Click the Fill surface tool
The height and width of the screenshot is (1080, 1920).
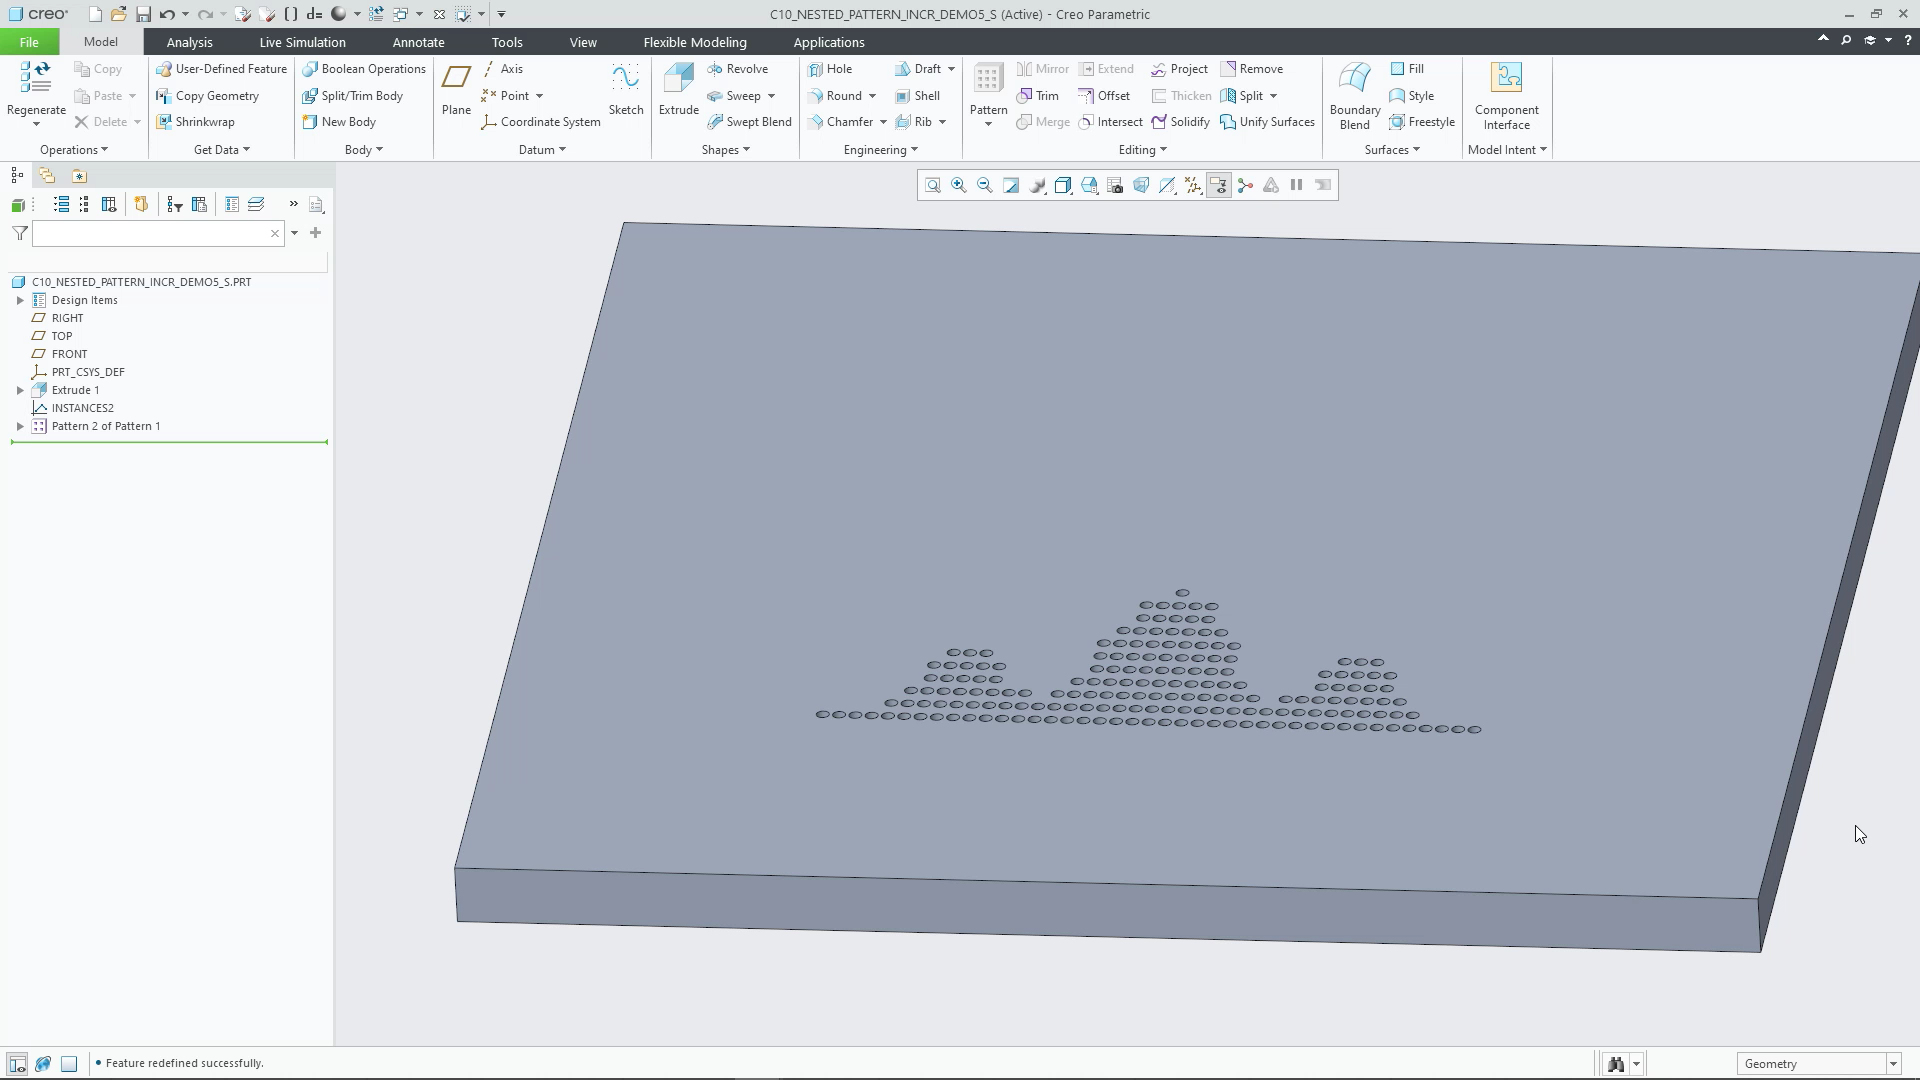(1407, 69)
